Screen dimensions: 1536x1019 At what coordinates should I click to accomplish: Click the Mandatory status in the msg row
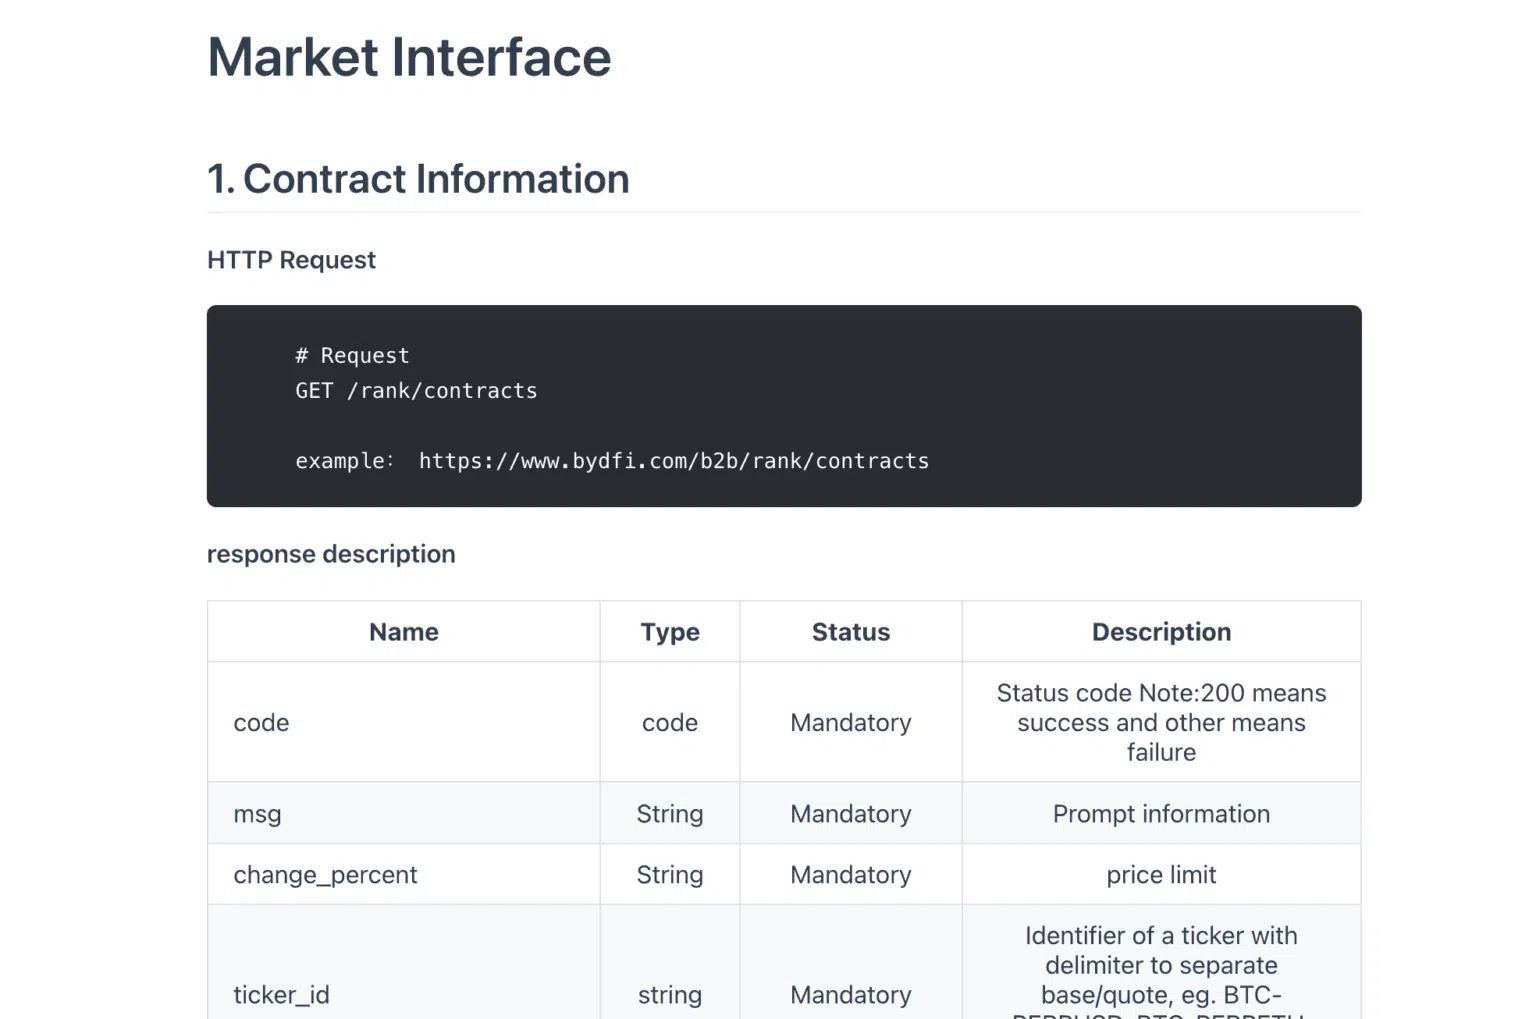coord(850,814)
